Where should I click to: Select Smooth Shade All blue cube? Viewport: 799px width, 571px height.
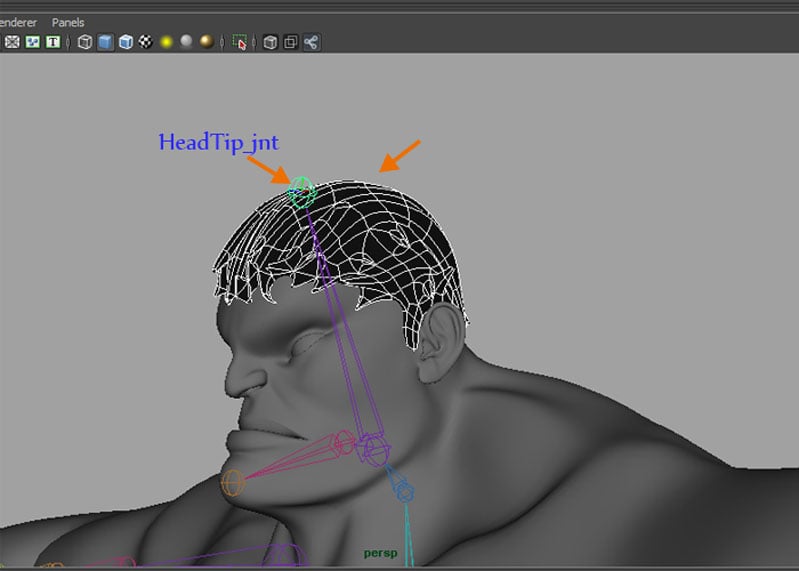105,42
